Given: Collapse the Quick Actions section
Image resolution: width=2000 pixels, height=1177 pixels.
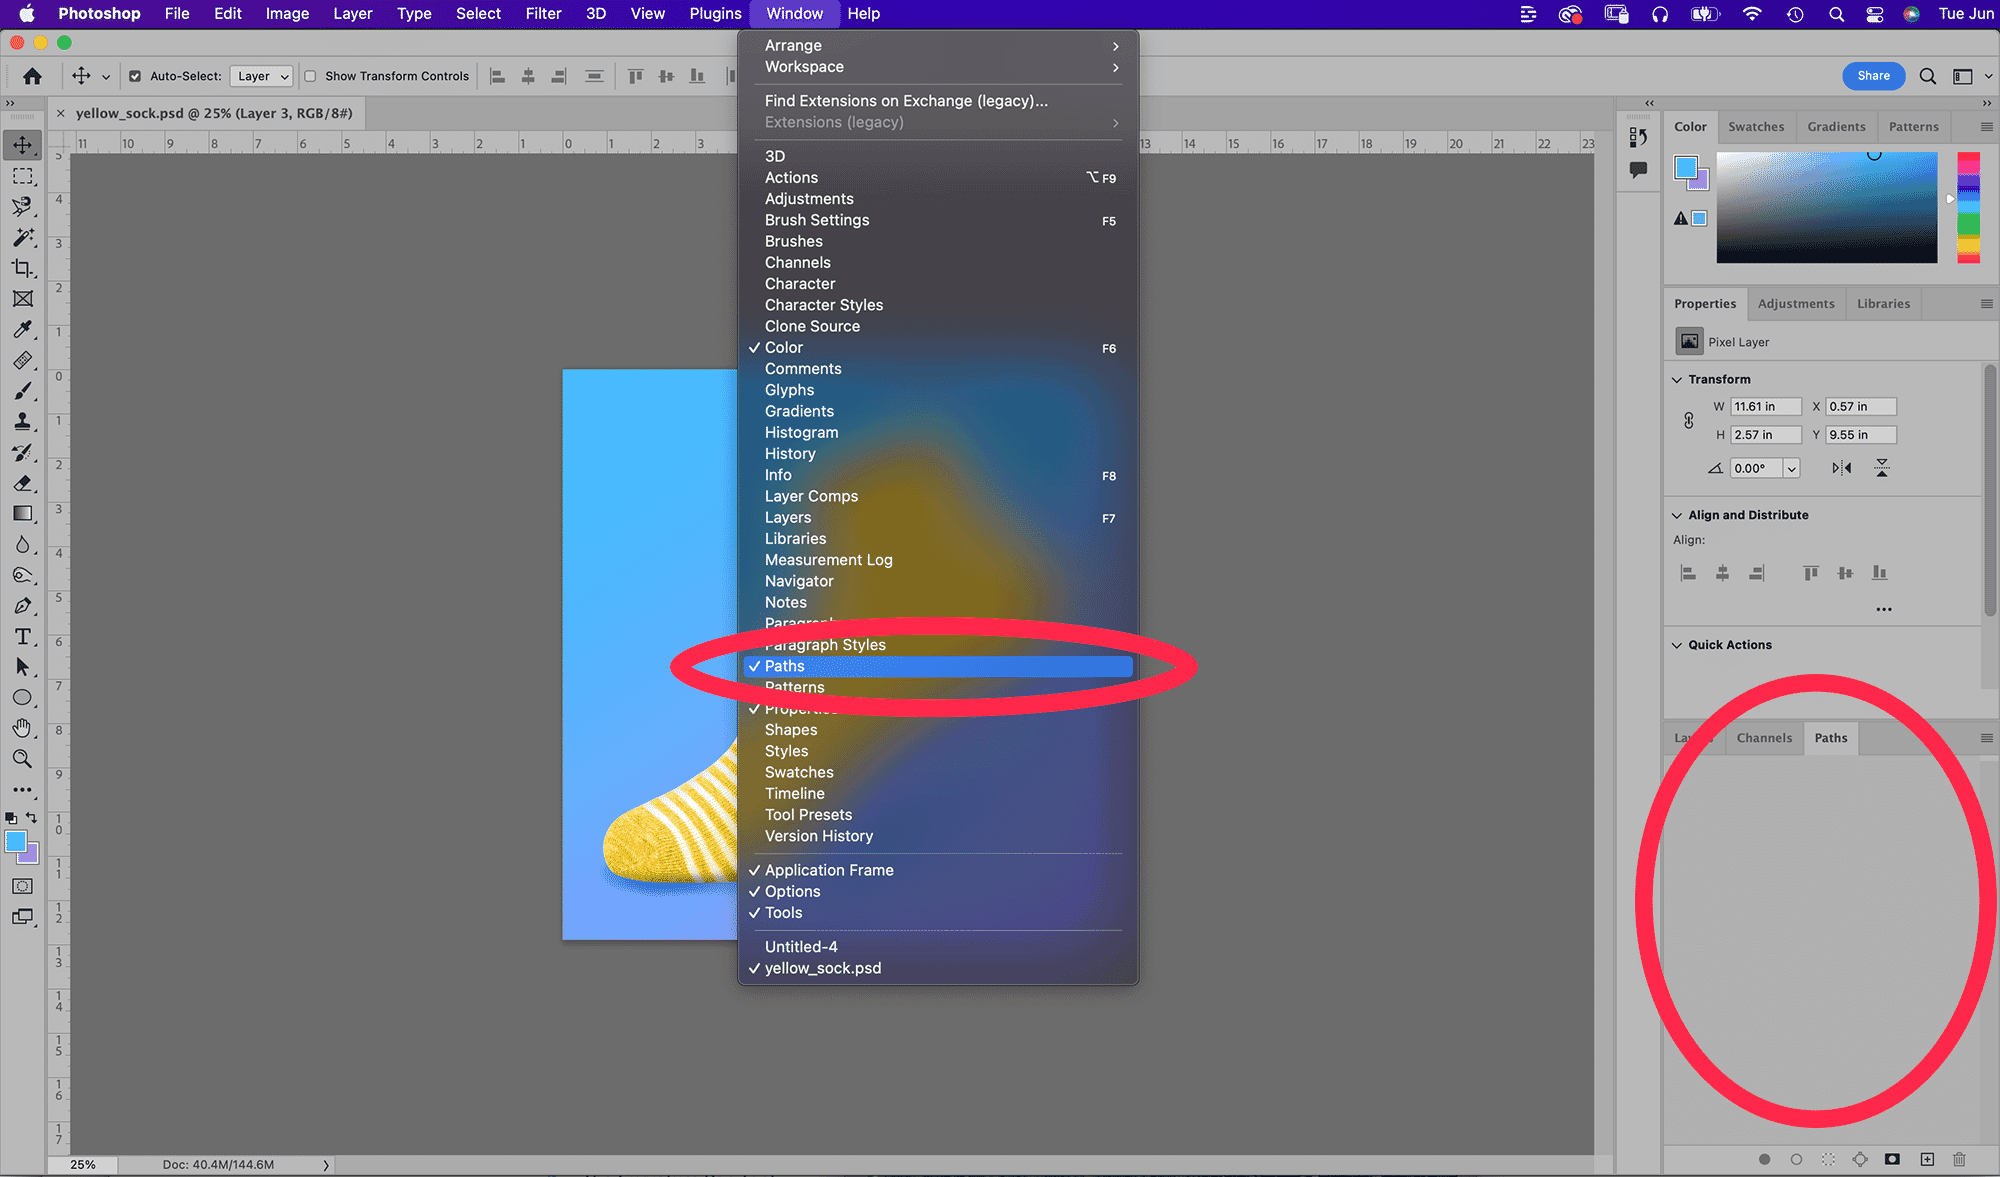Looking at the screenshot, I should [1677, 645].
